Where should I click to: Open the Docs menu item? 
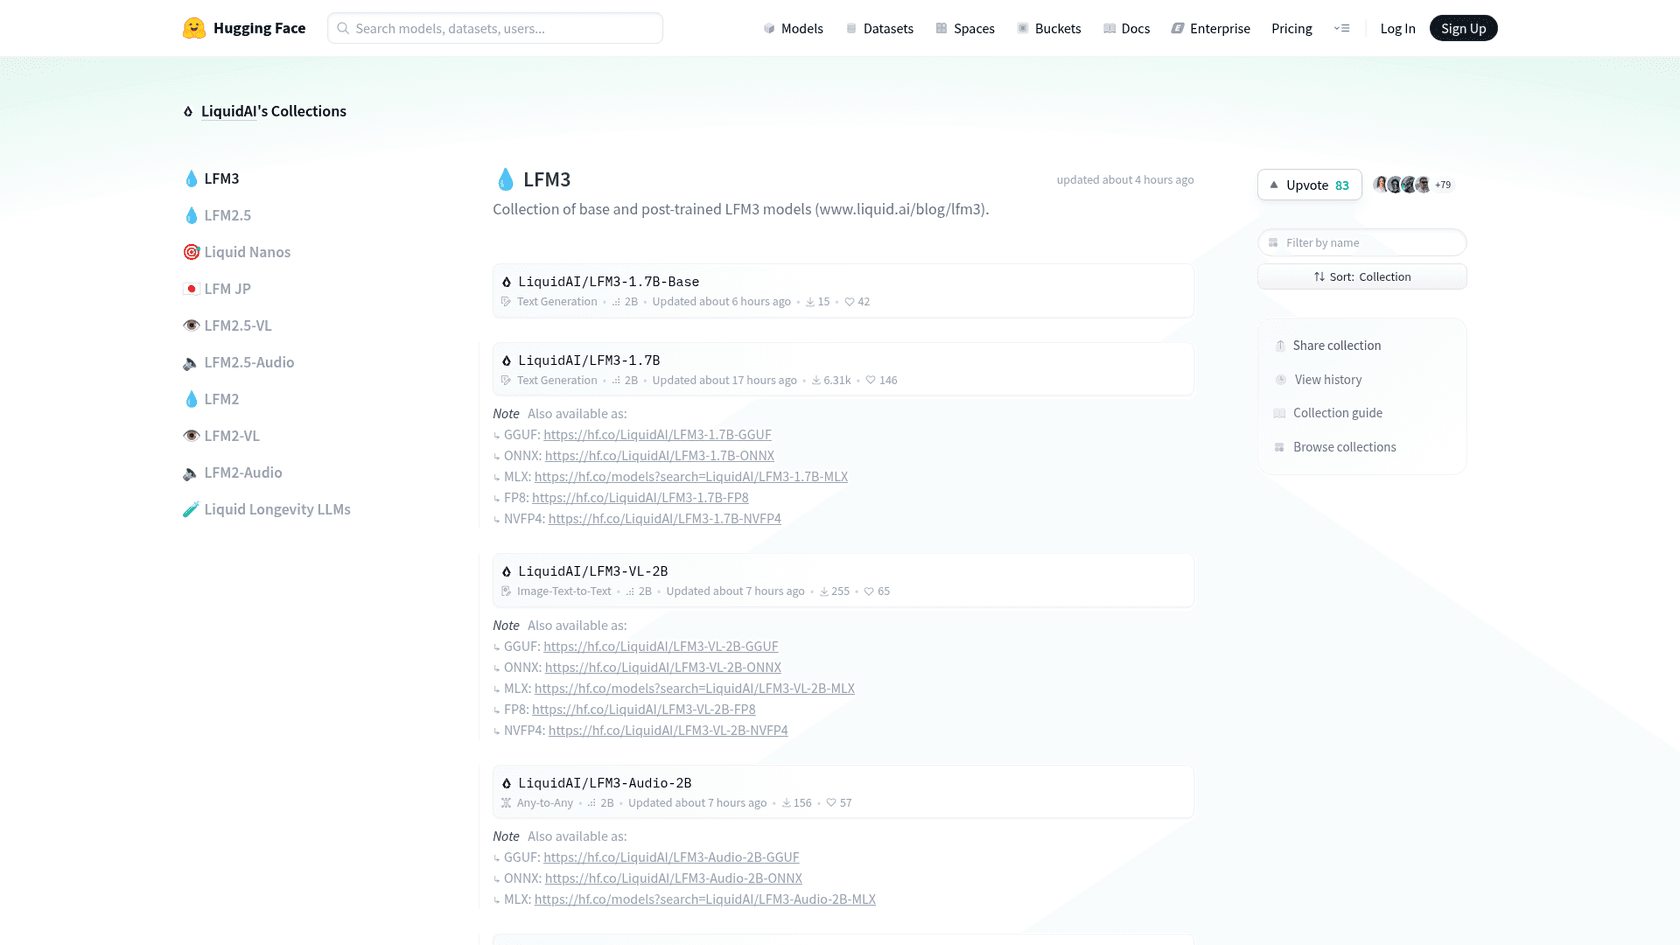pos(1126,28)
